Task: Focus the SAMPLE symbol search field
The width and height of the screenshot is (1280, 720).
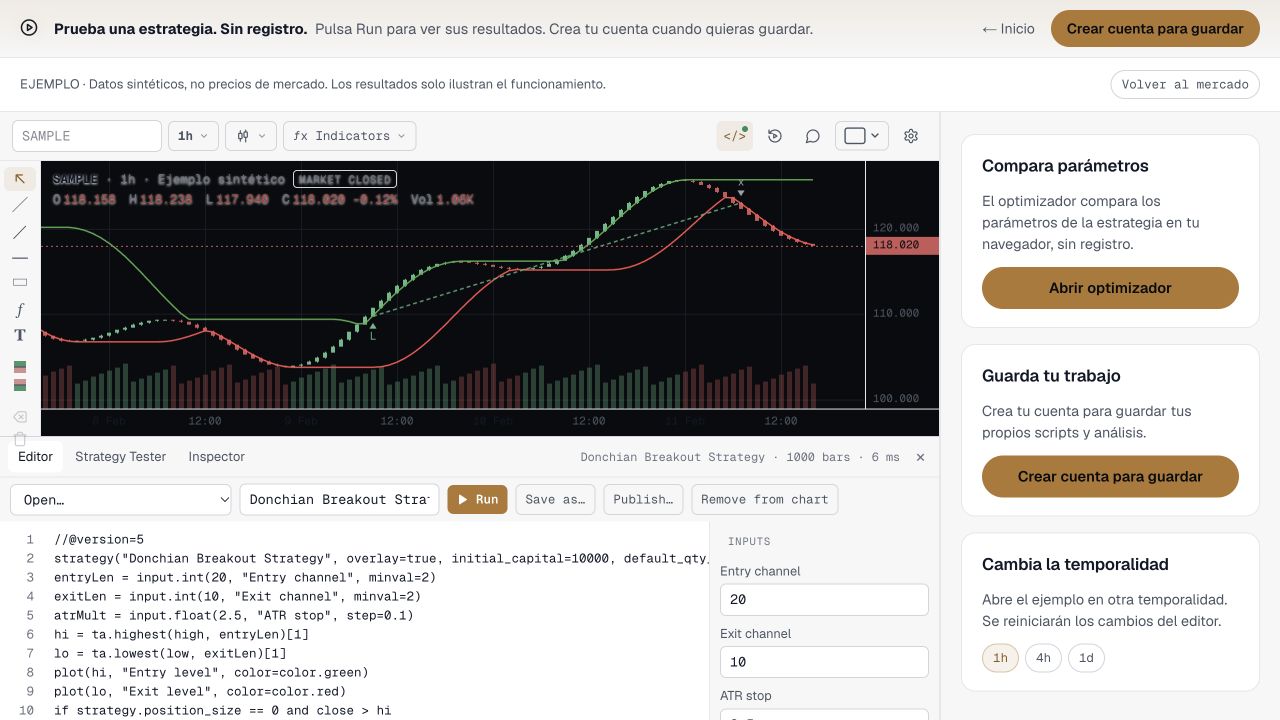Action: pyautogui.click(x=87, y=136)
